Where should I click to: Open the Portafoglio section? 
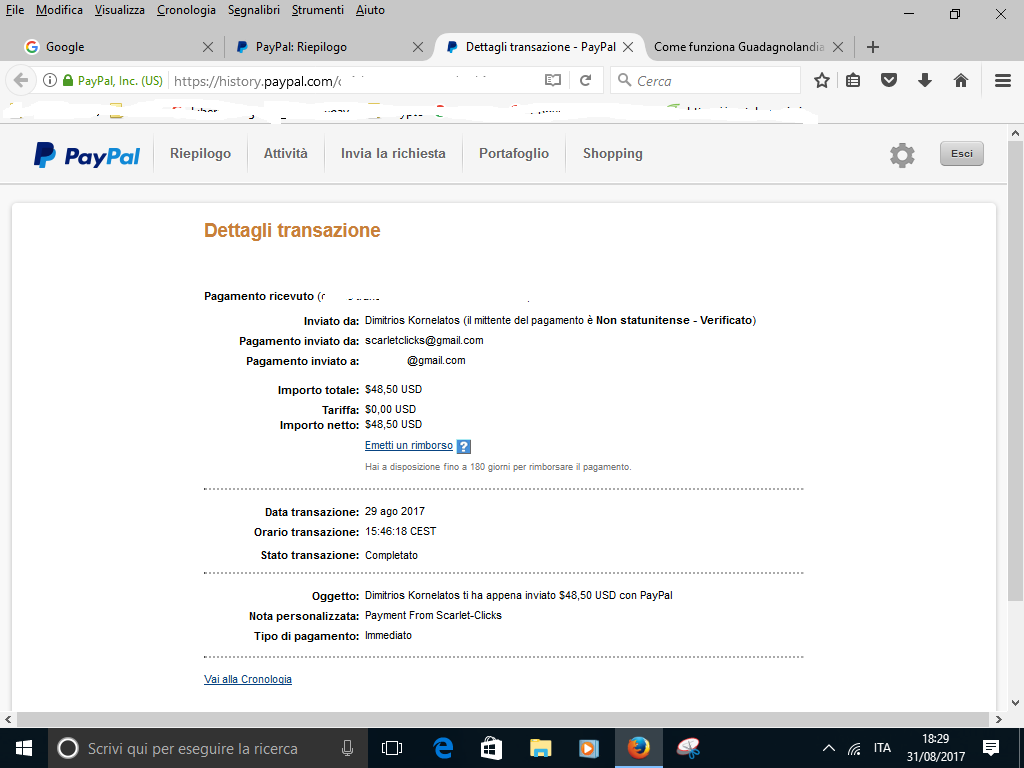click(514, 153)
